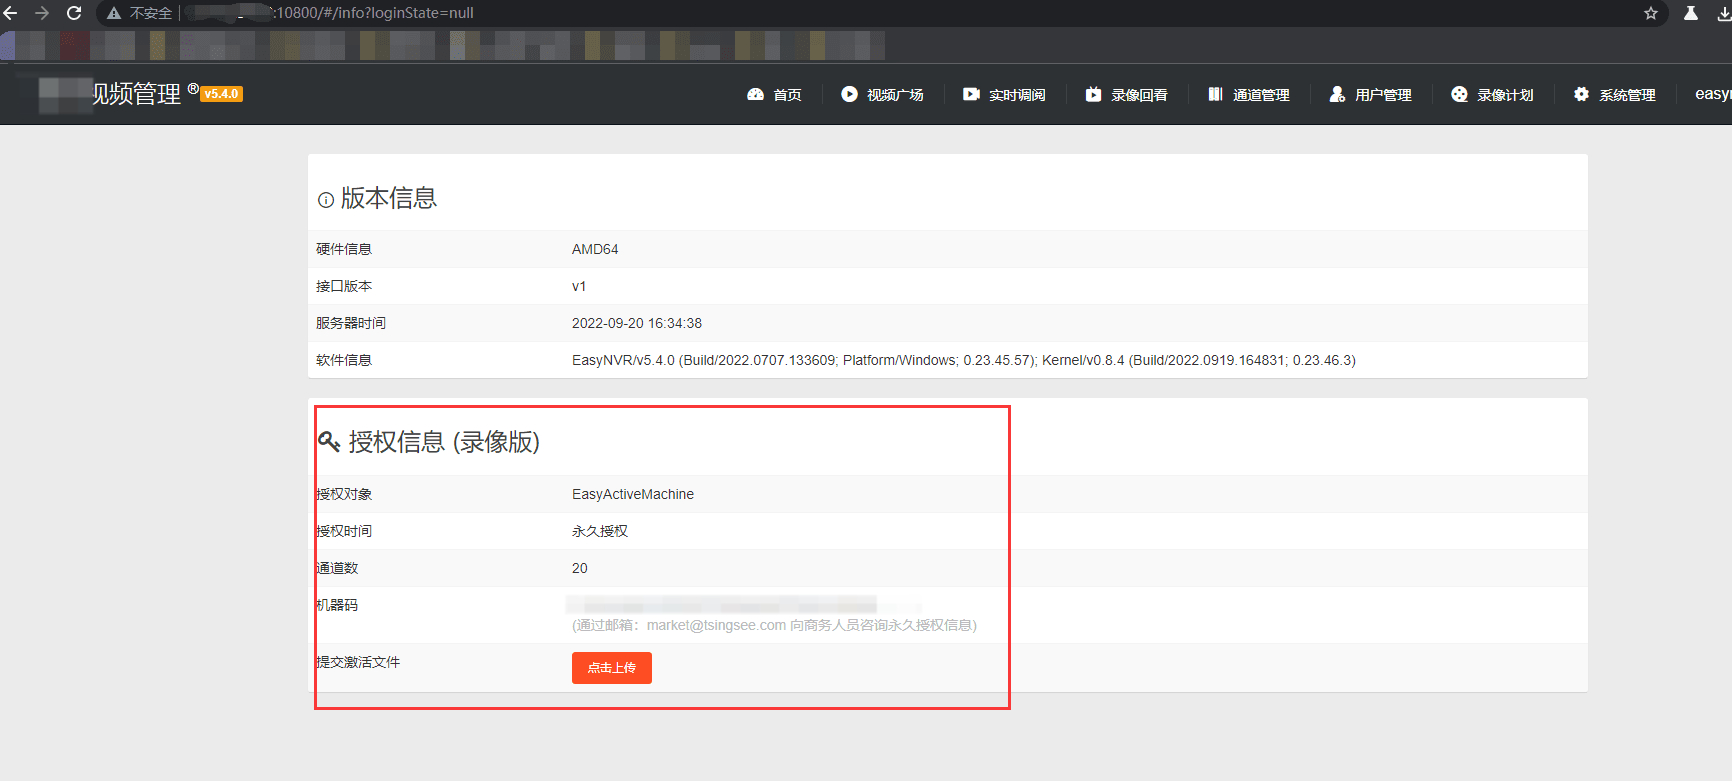Click the 服务器时间 label
The height and width of the screenshot is (781, 1732).
click(351, 323)
